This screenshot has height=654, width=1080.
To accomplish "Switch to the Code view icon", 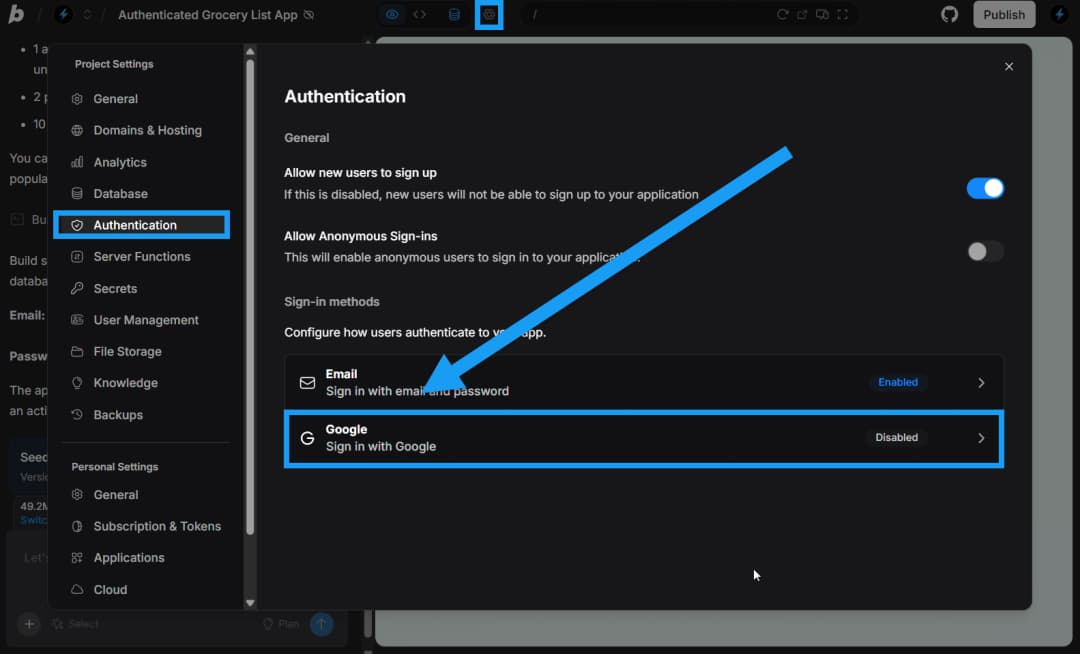I will (x=419, y=14).
